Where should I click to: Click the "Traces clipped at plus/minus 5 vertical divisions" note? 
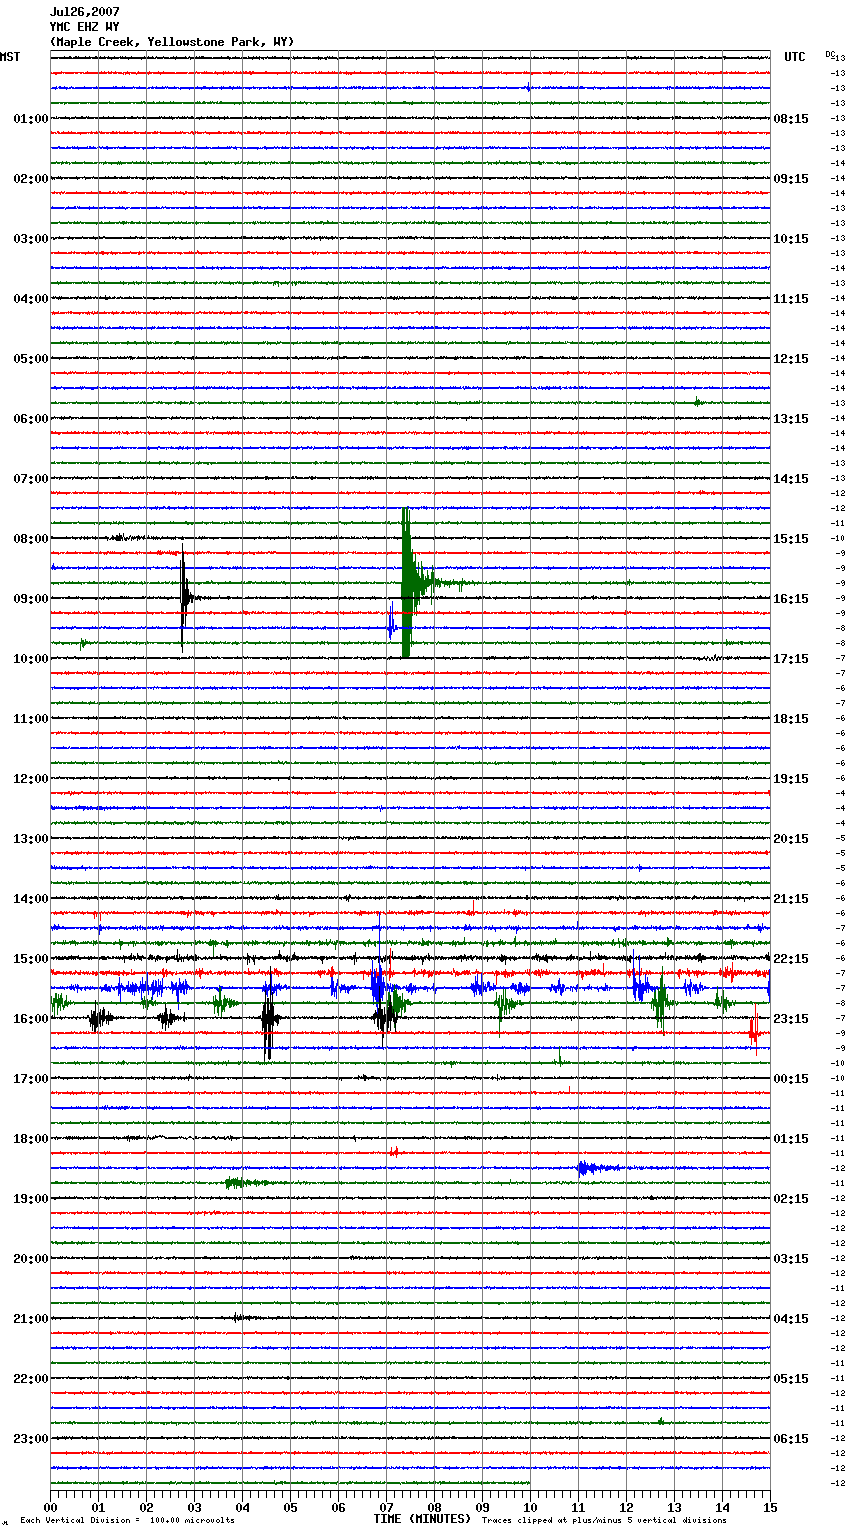point(604,1521)
